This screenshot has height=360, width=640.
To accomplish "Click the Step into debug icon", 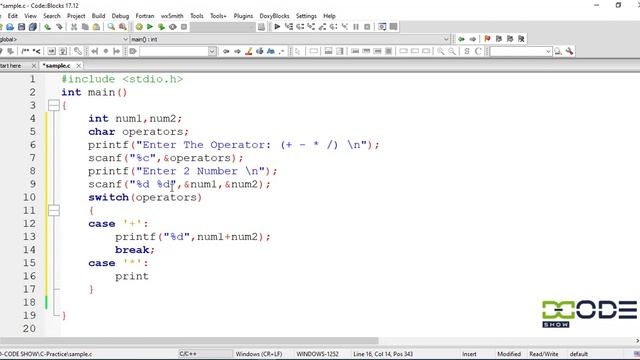I will (x=311, y=27).
